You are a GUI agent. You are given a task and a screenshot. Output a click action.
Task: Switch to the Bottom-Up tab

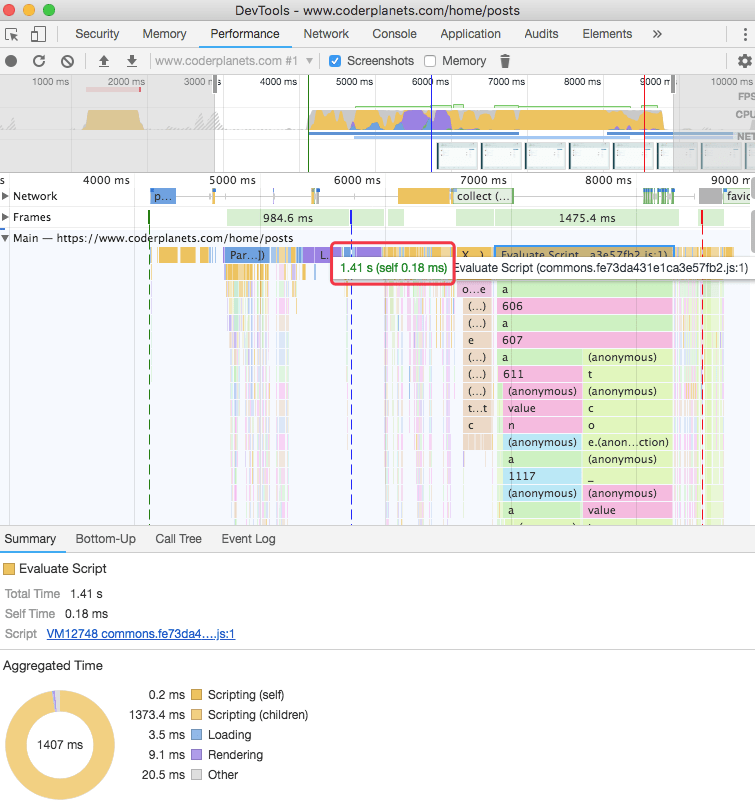pos(106,539)
